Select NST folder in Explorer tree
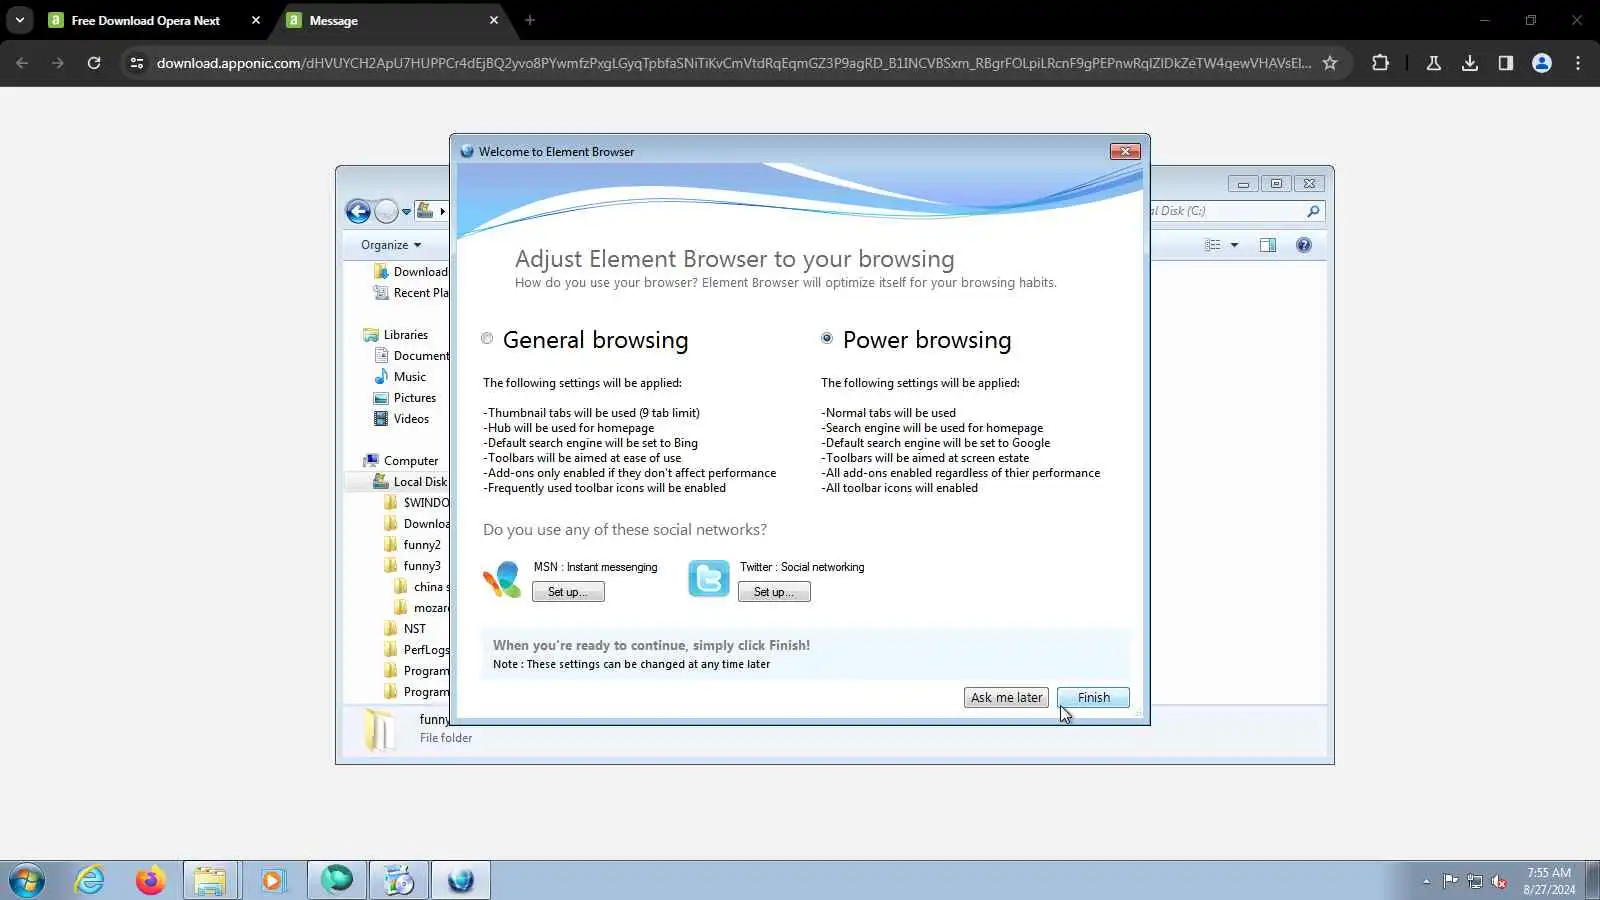Screen dimensions: 1600x900 click(x=405, y=629)
